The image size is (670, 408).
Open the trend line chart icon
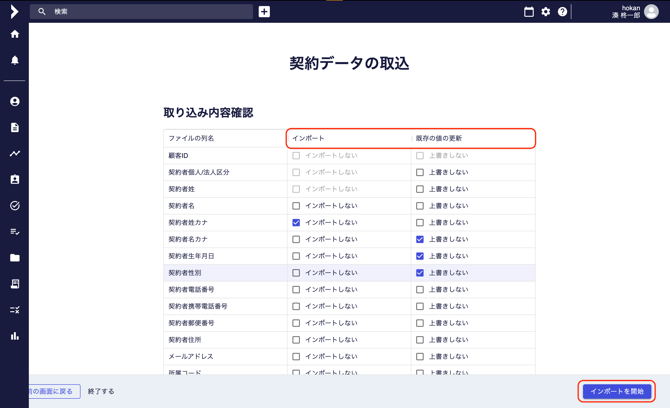click(x=15, y=153)
